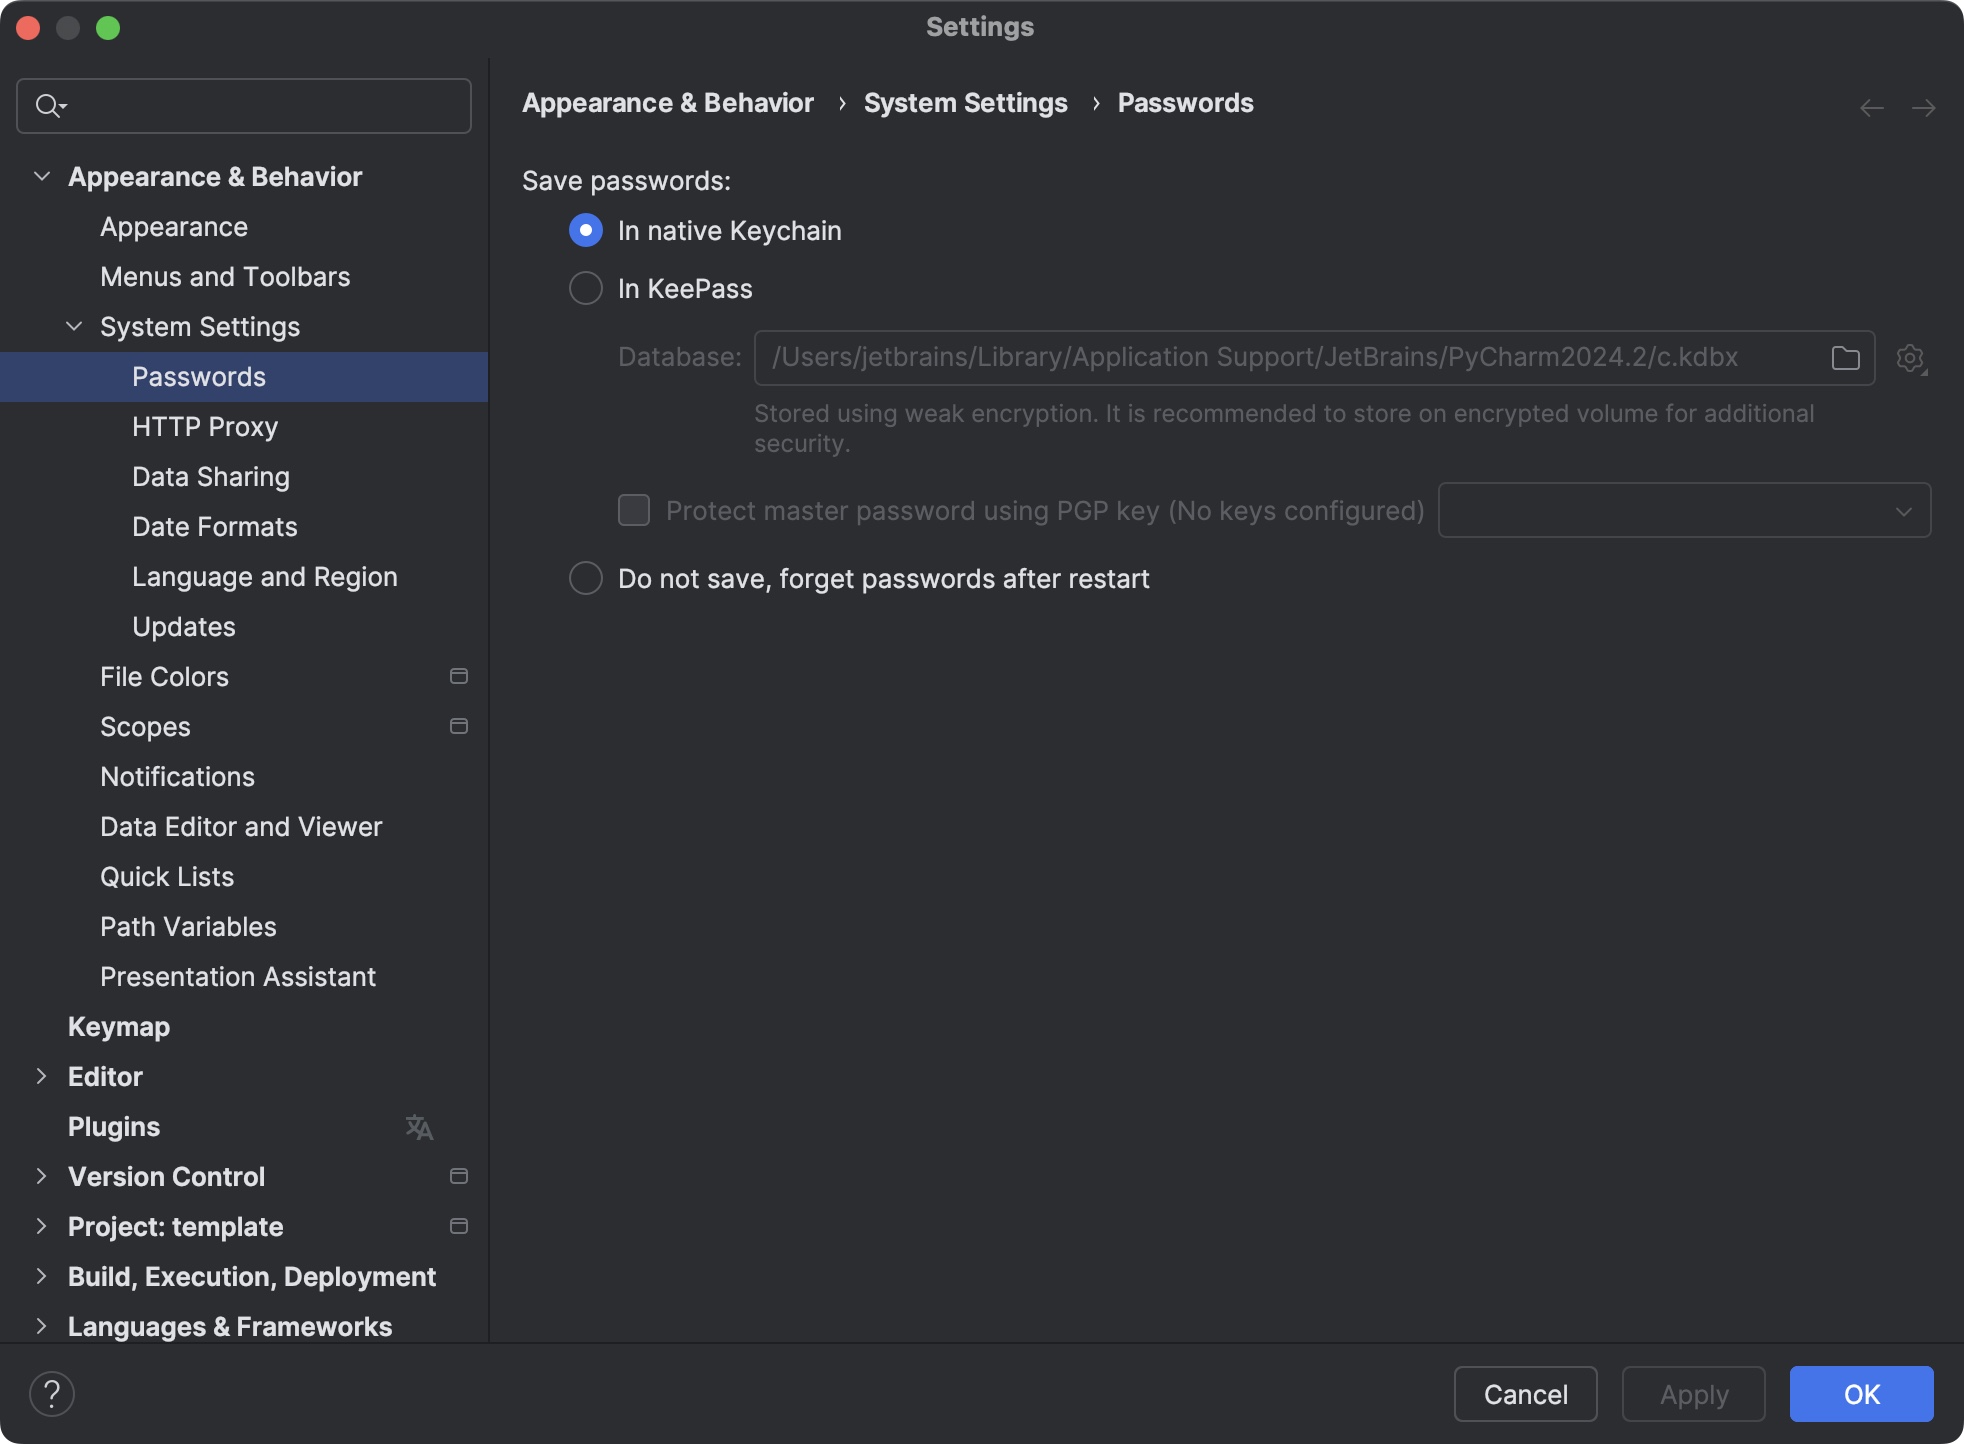Choose Do not save, forget passwords after restart
The image size is (1964, 1444).
click(585, 578)
